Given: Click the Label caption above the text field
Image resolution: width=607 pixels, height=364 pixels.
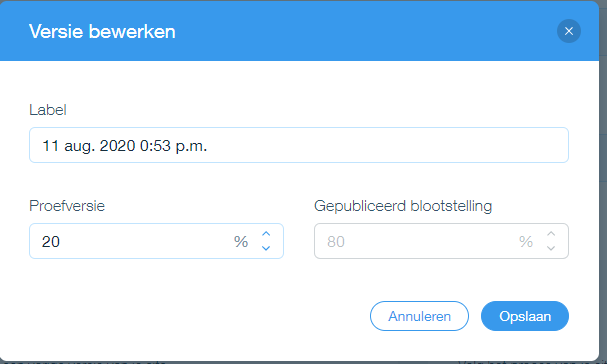Looking at the screenshot, I should click(x=48, y=110).
